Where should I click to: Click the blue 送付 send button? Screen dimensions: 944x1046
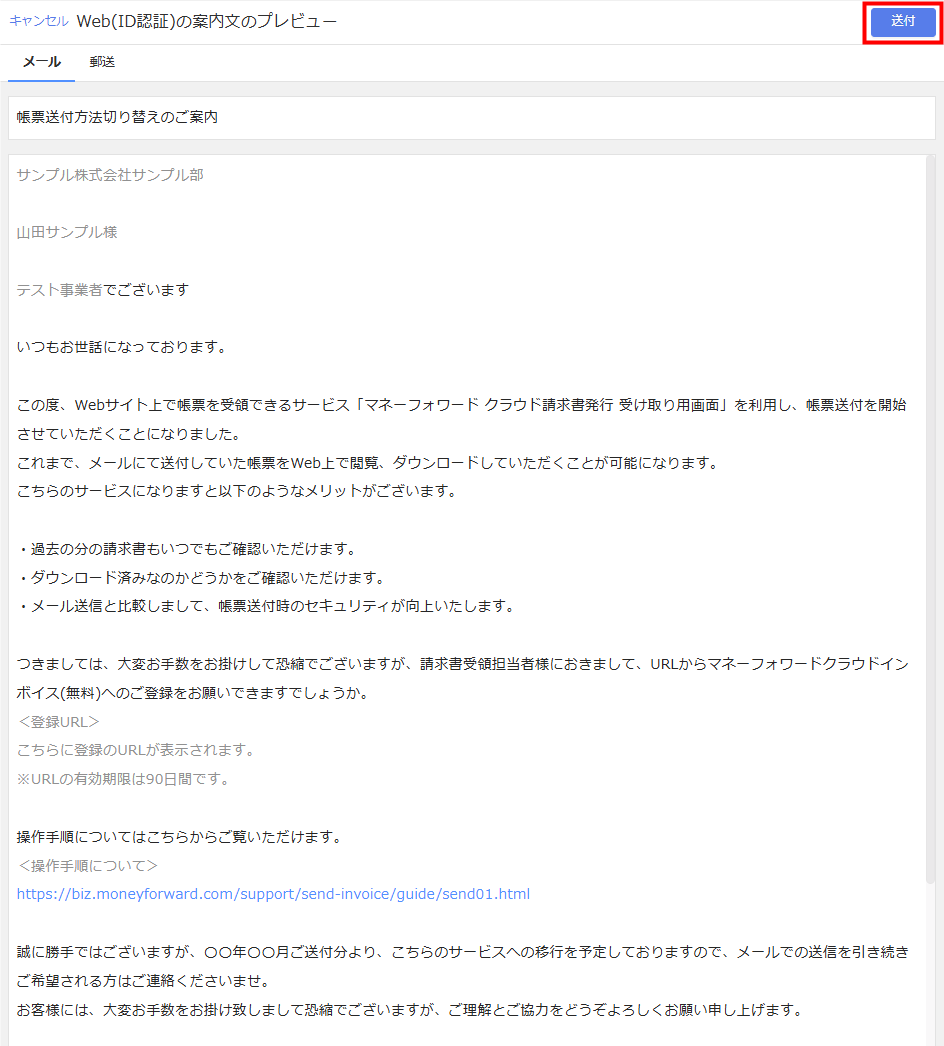903,21
